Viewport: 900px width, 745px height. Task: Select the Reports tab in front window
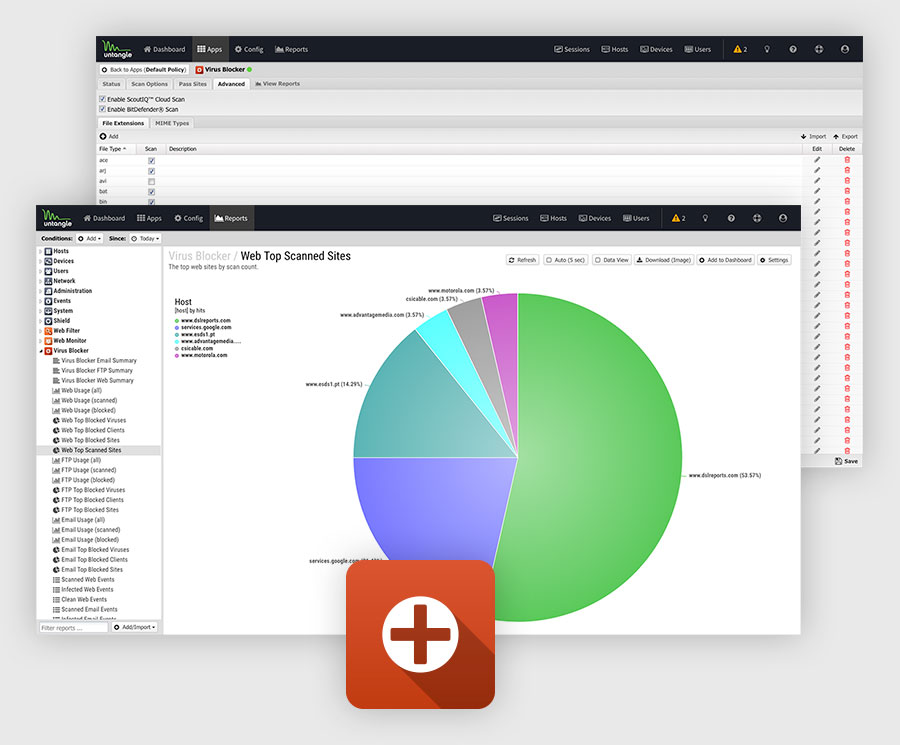coord(231,218)
